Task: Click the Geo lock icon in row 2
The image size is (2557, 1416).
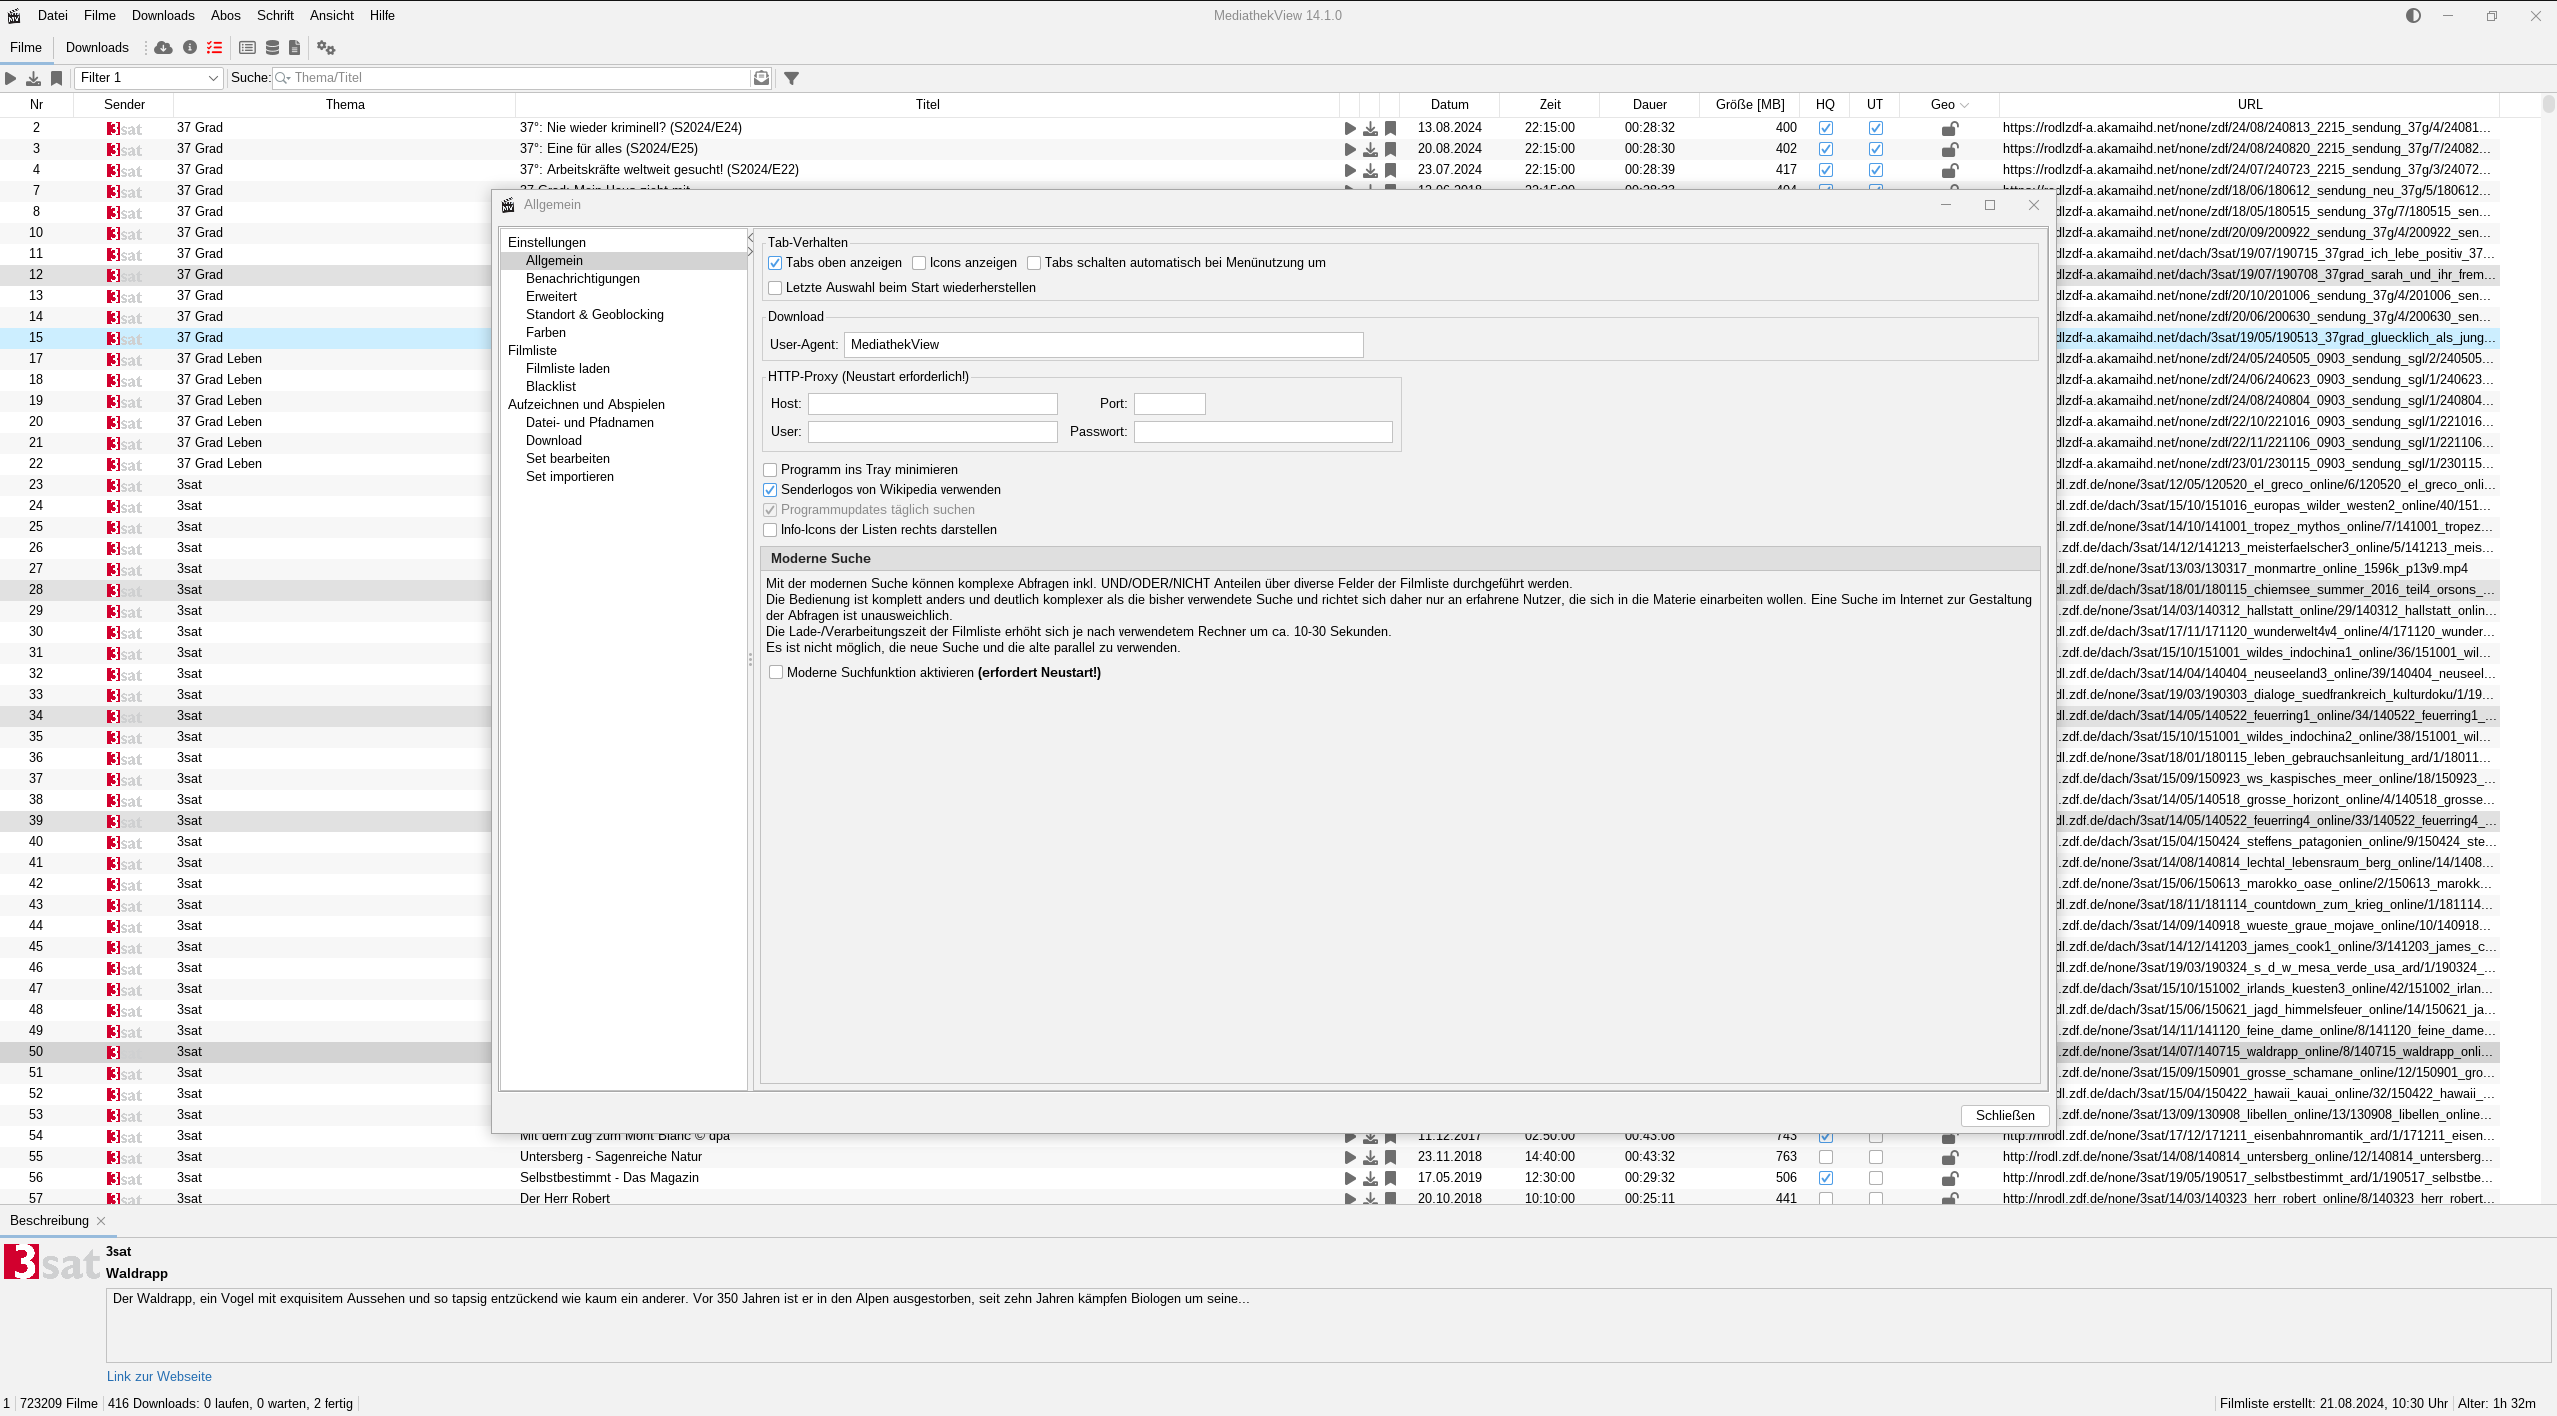Action: point(1950,128)
